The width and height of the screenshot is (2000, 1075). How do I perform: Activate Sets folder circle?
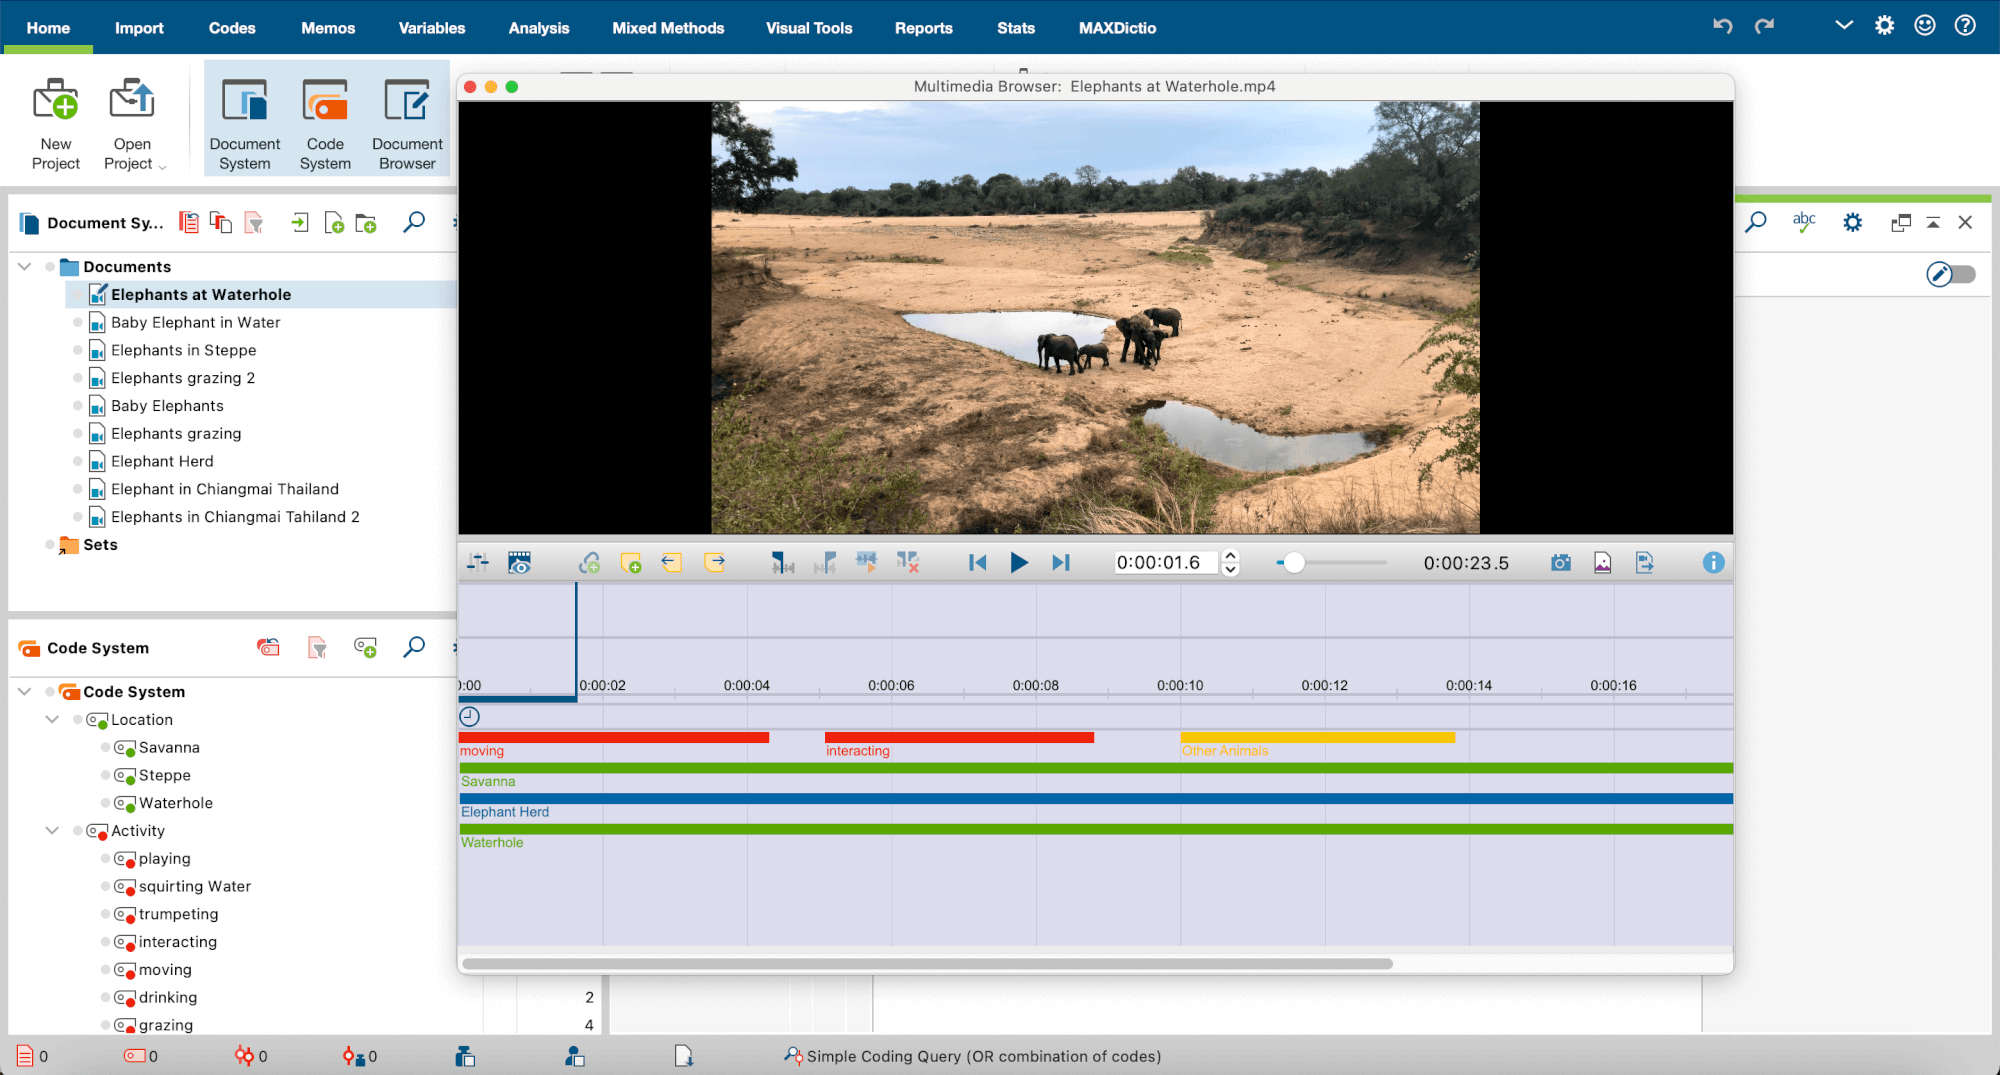click(50, 544)
